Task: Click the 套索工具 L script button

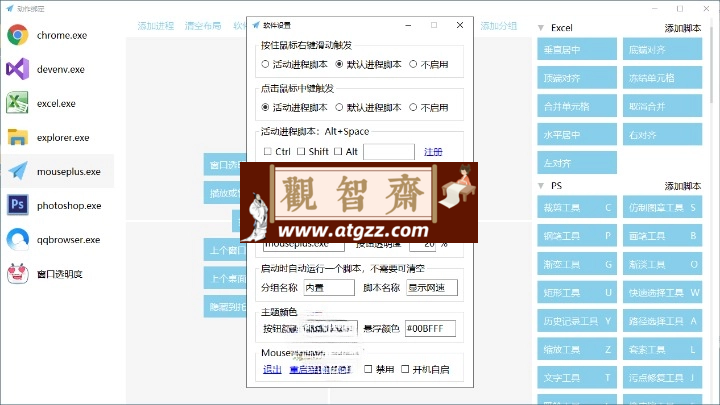Action: click(663, 349)
